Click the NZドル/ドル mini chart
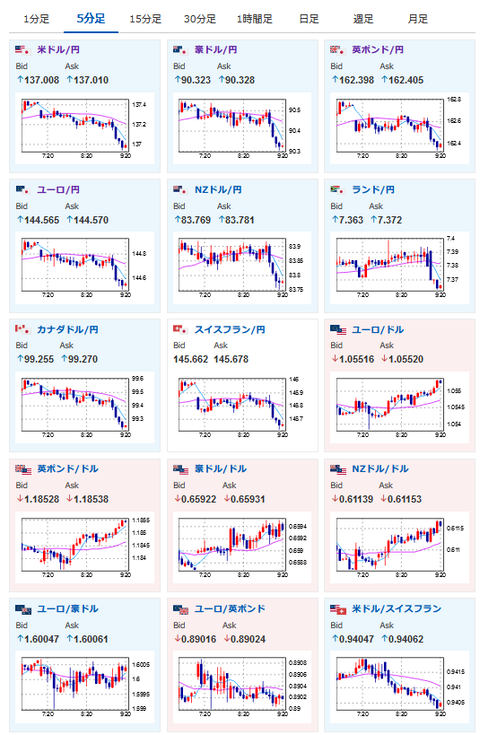480x735 pixels. click(x=399, y=548)
